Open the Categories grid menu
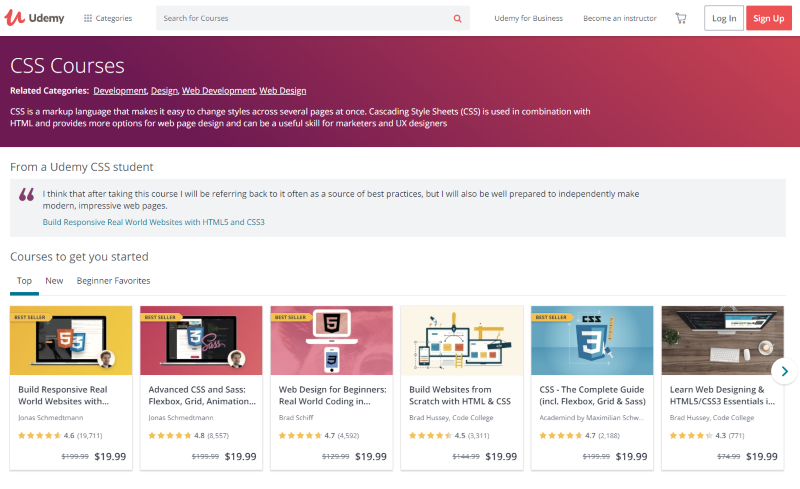Viewport: 800px width, 489px height. click(108, 18)
